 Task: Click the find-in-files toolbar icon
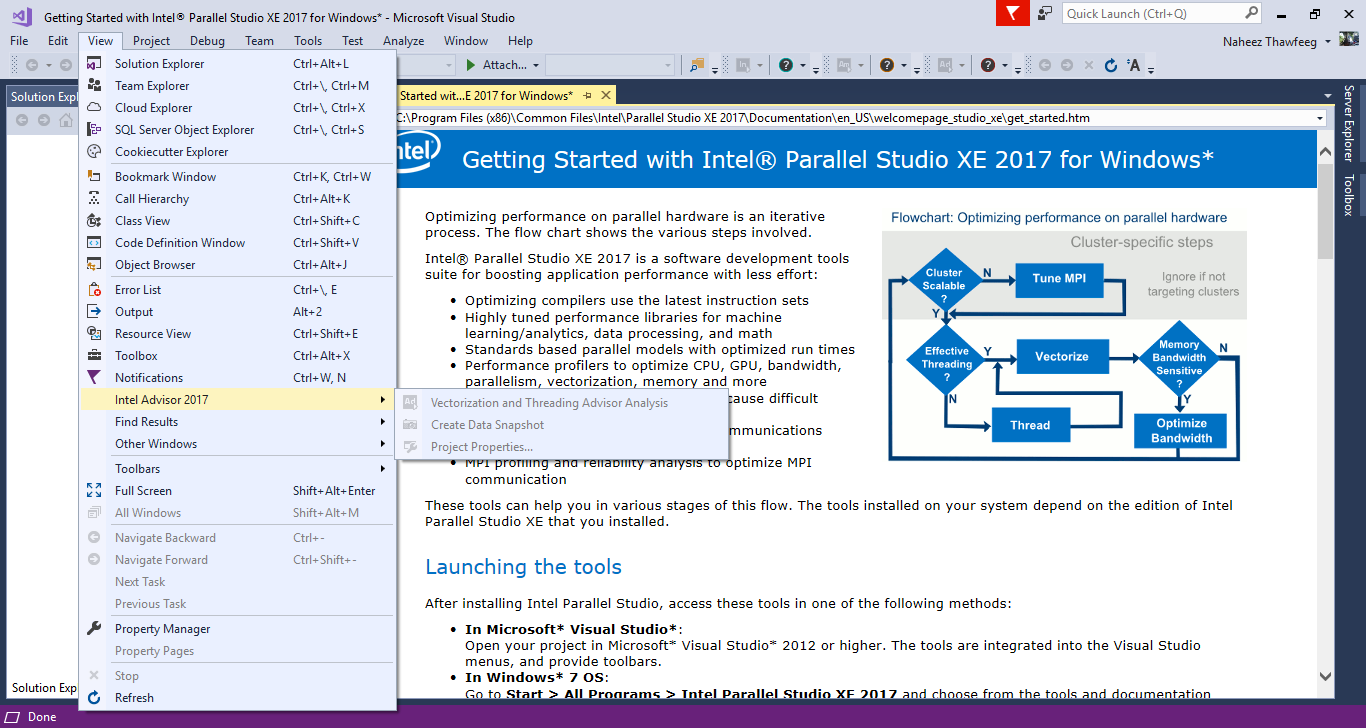[x=697, y=65]
